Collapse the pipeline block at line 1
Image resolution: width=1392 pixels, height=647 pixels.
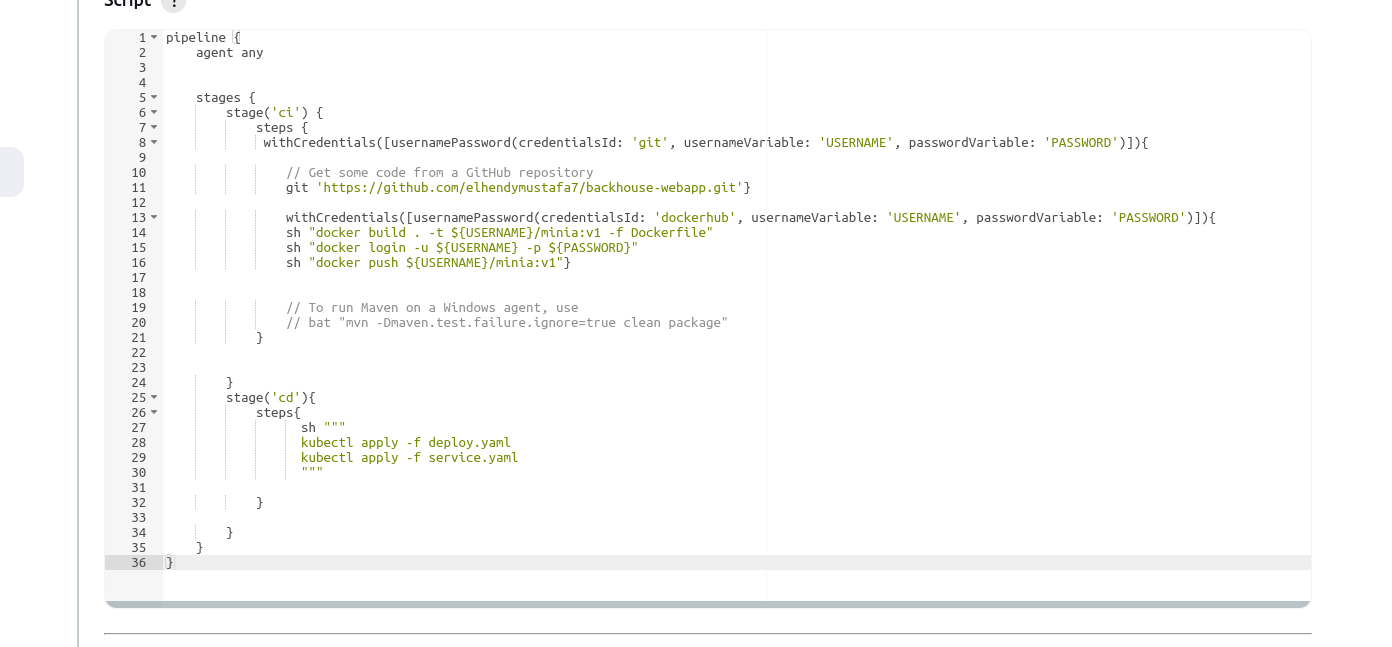(152, 37)
